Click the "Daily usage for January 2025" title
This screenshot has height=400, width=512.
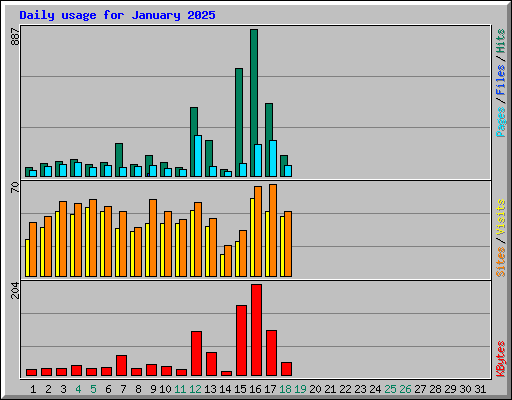point(117,15)
